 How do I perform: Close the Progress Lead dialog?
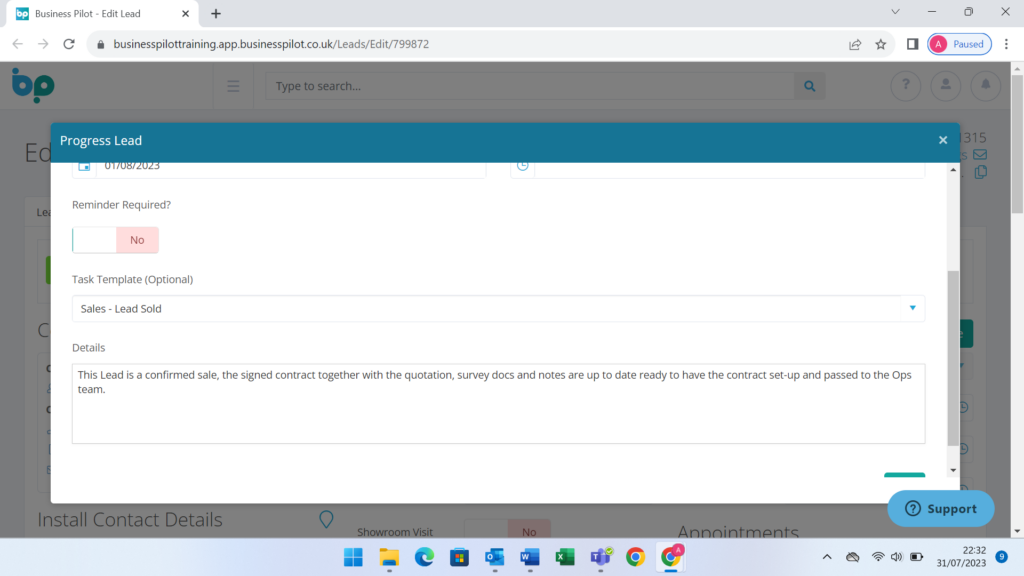942,140
